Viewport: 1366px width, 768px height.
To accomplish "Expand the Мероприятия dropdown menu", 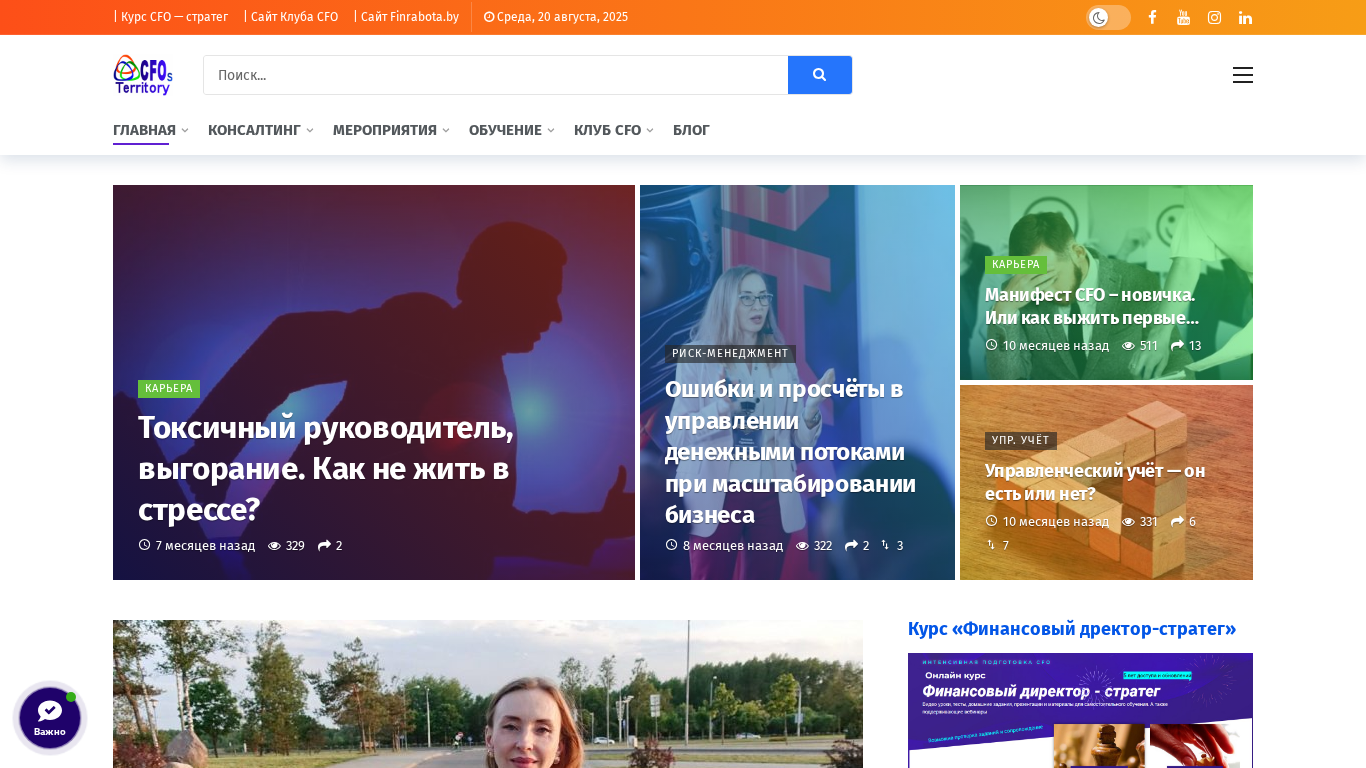I will click(x=391, y=130).
